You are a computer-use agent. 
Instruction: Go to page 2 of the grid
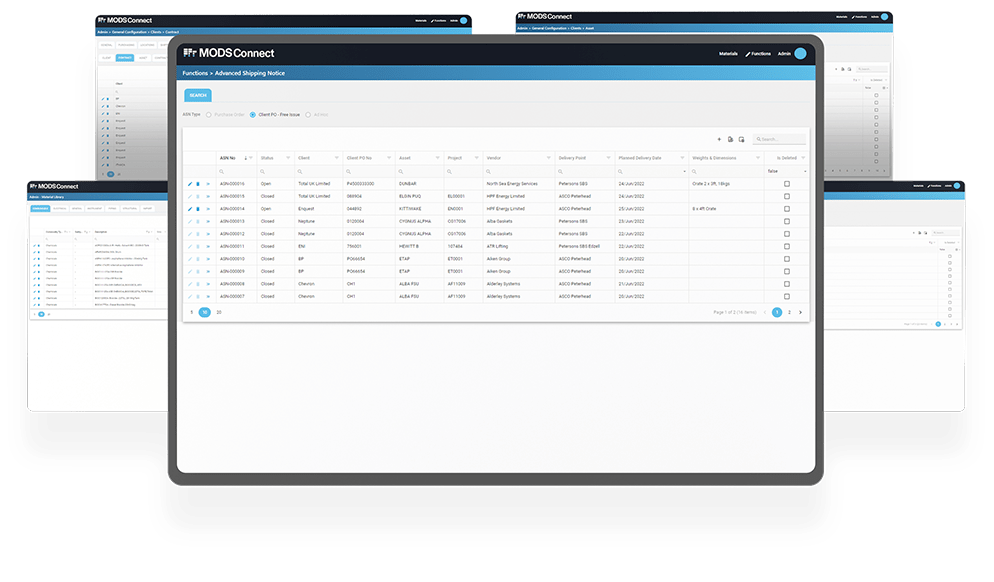coord(789,312)
